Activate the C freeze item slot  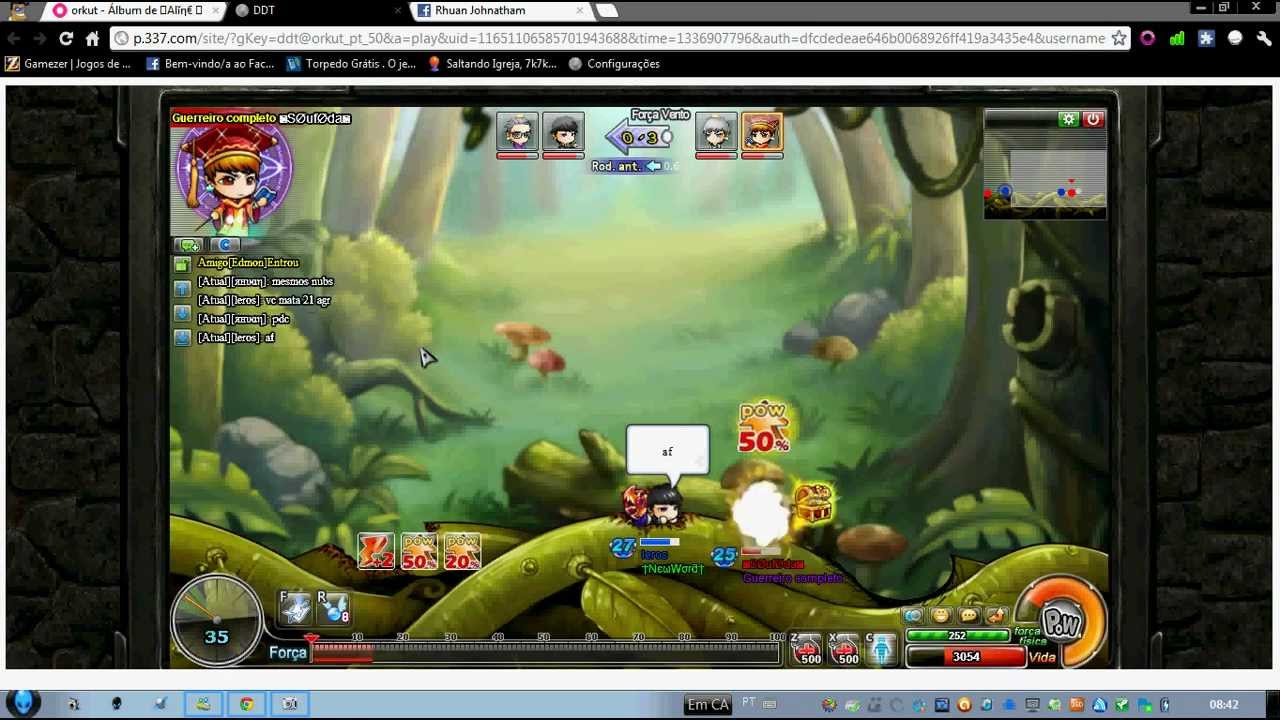(881, 649)
